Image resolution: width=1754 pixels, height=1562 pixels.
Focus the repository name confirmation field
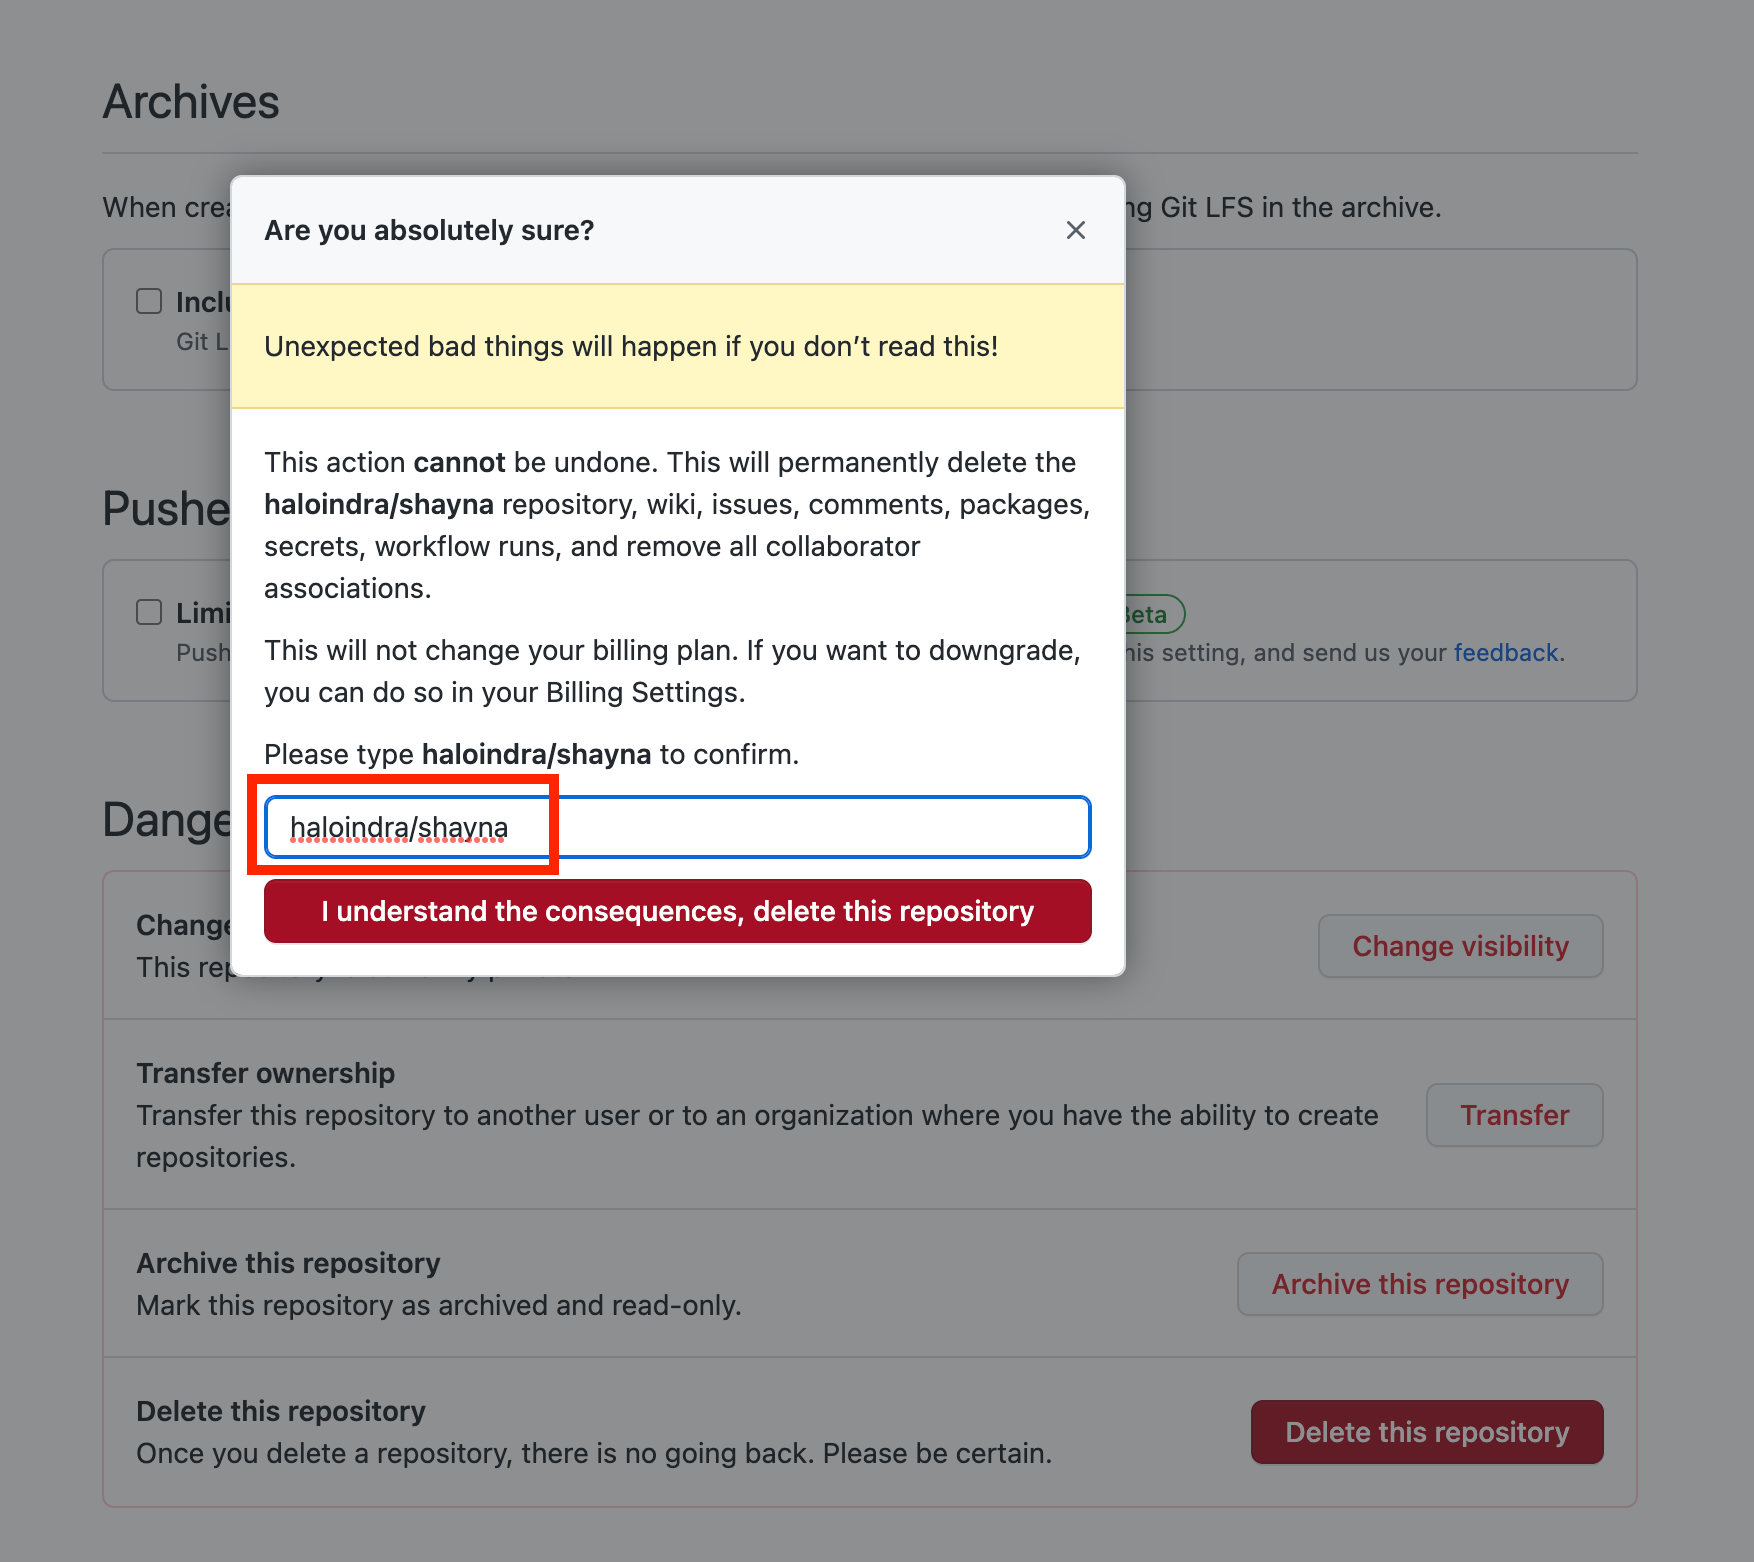[x=678, y=827]
